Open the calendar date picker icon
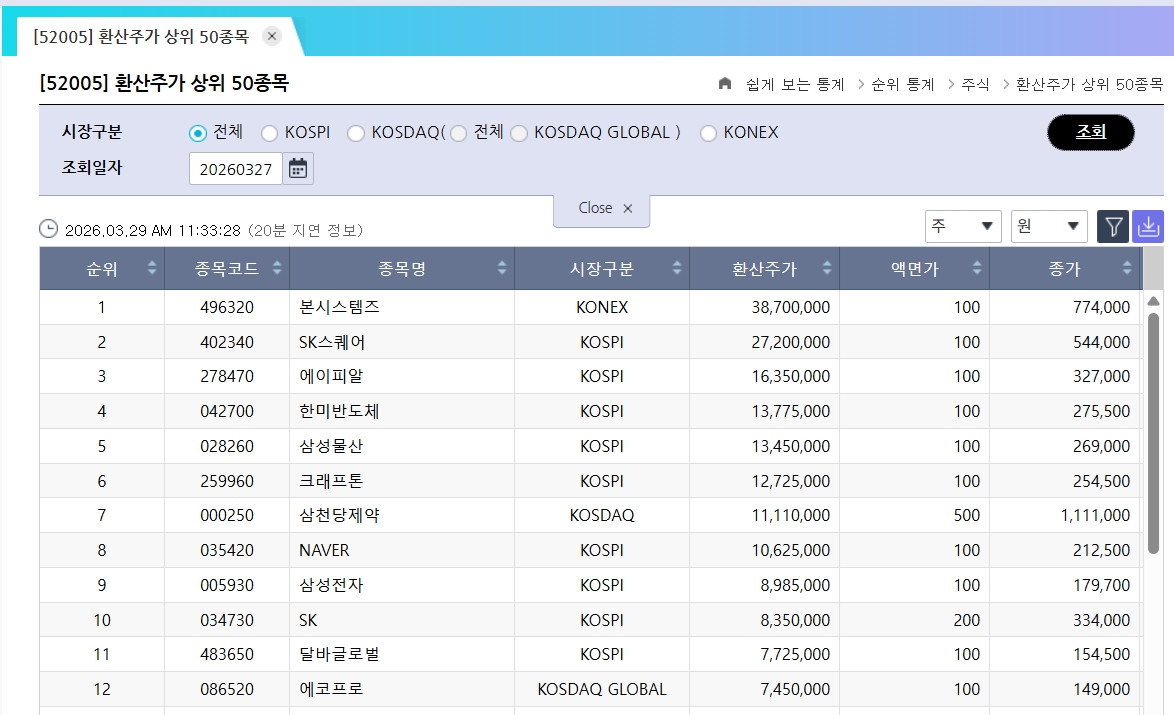1174x715 pixels. (298, 169)
